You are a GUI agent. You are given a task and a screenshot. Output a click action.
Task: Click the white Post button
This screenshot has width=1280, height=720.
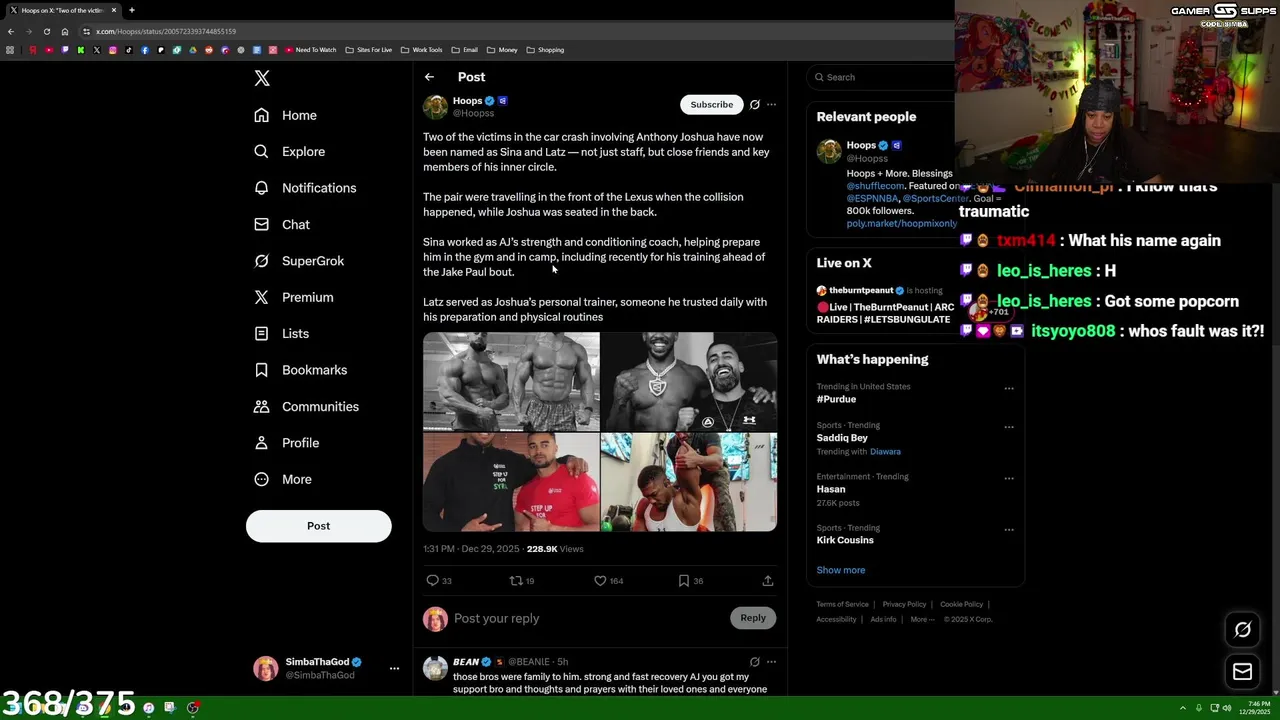click(318, 526)
